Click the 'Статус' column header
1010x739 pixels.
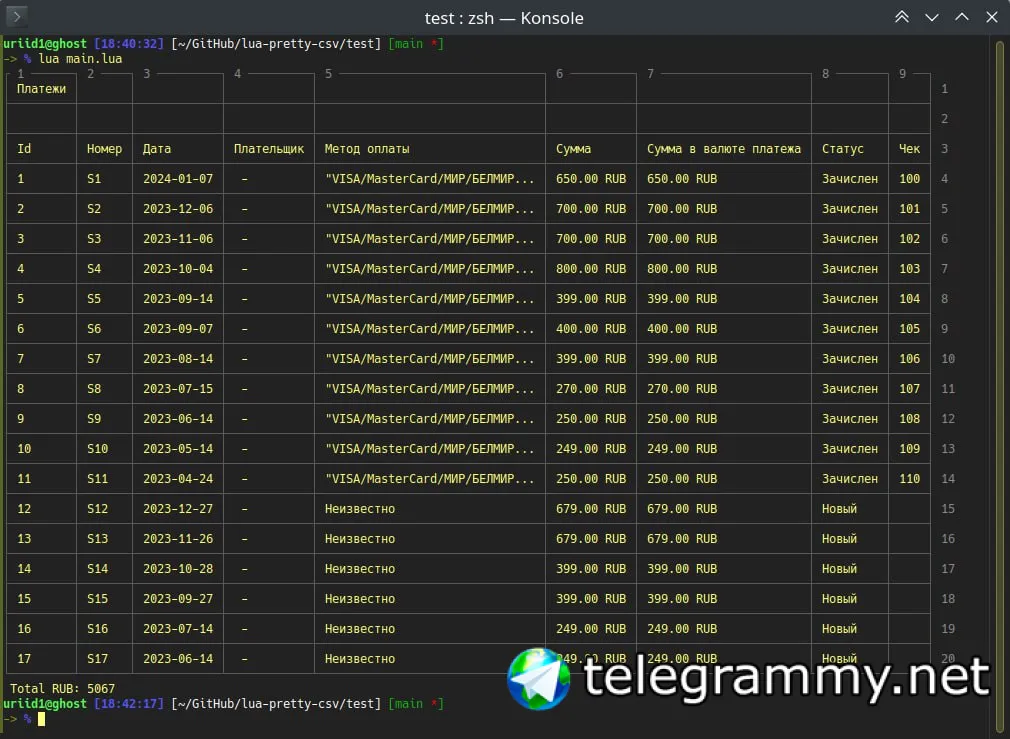pos(843,149)
